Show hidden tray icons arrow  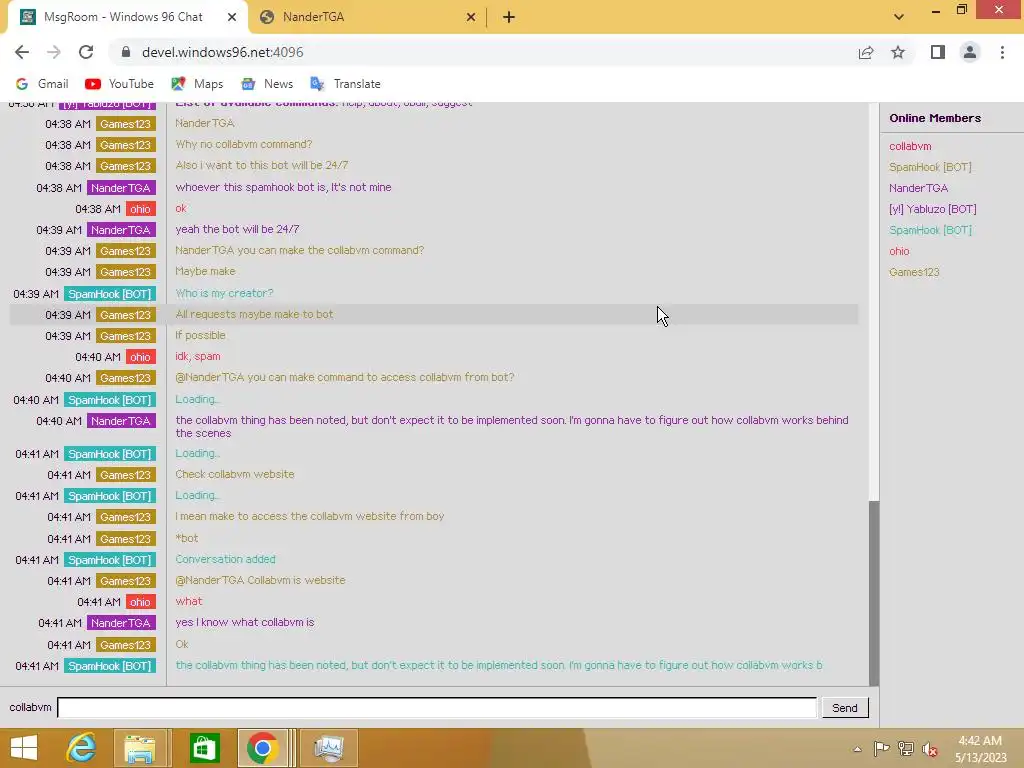pyautogui.click(x=857, y=749)
